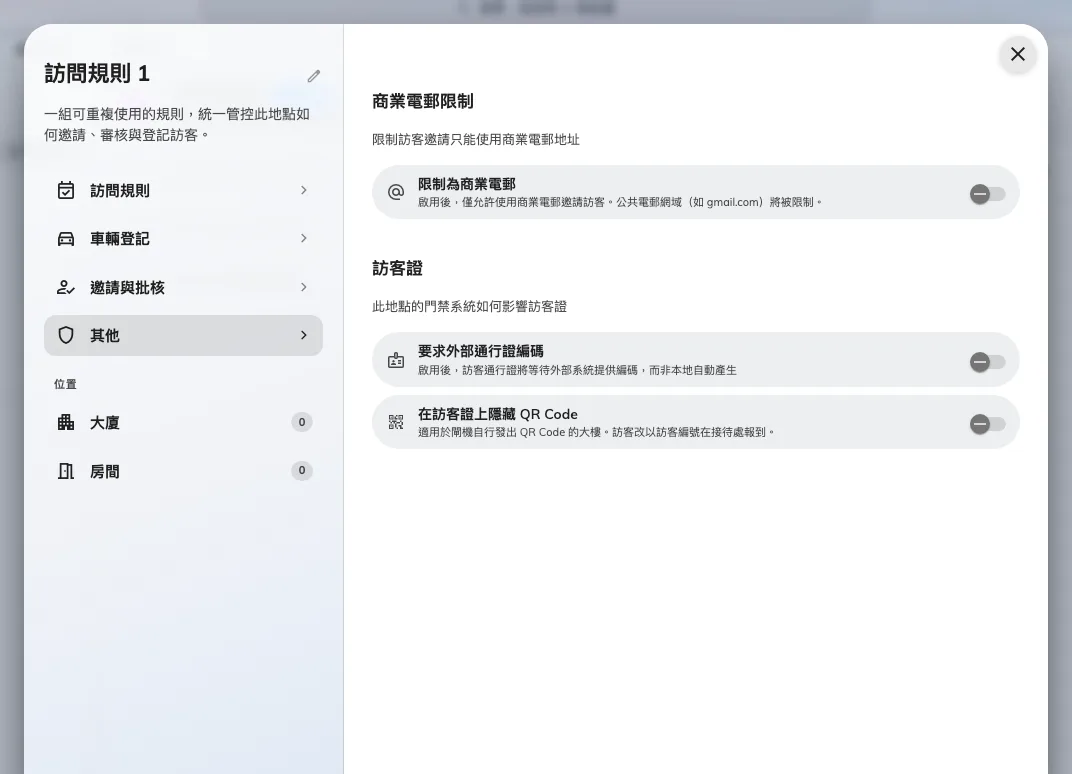Click the text 限制訪客邀請只能使用商業電郵地址
1072x774 pixels.
click(476, 139)
